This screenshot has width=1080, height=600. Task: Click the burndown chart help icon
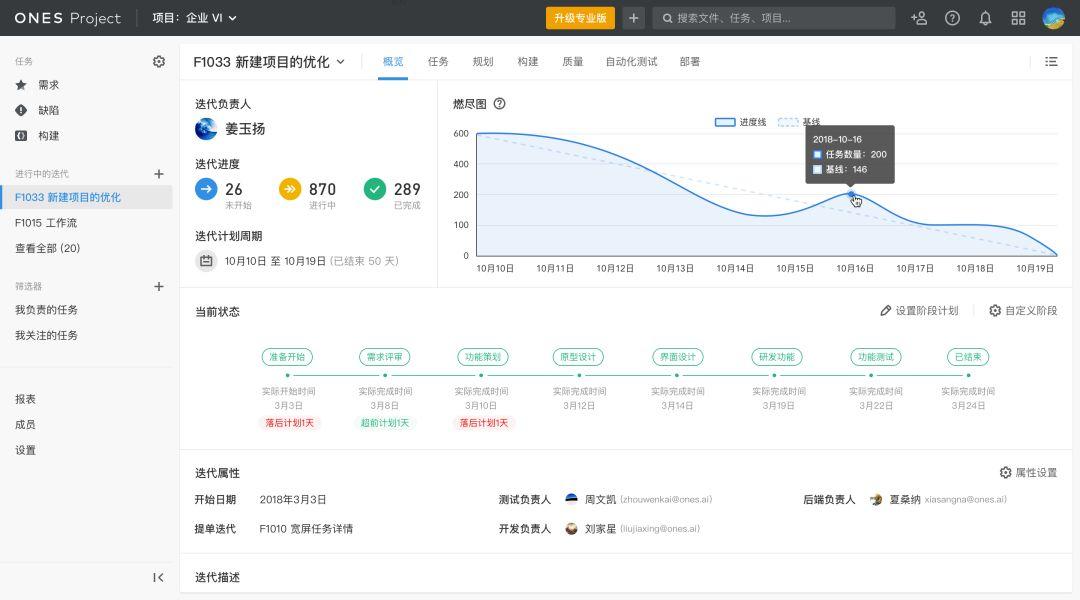pos(499,103)
